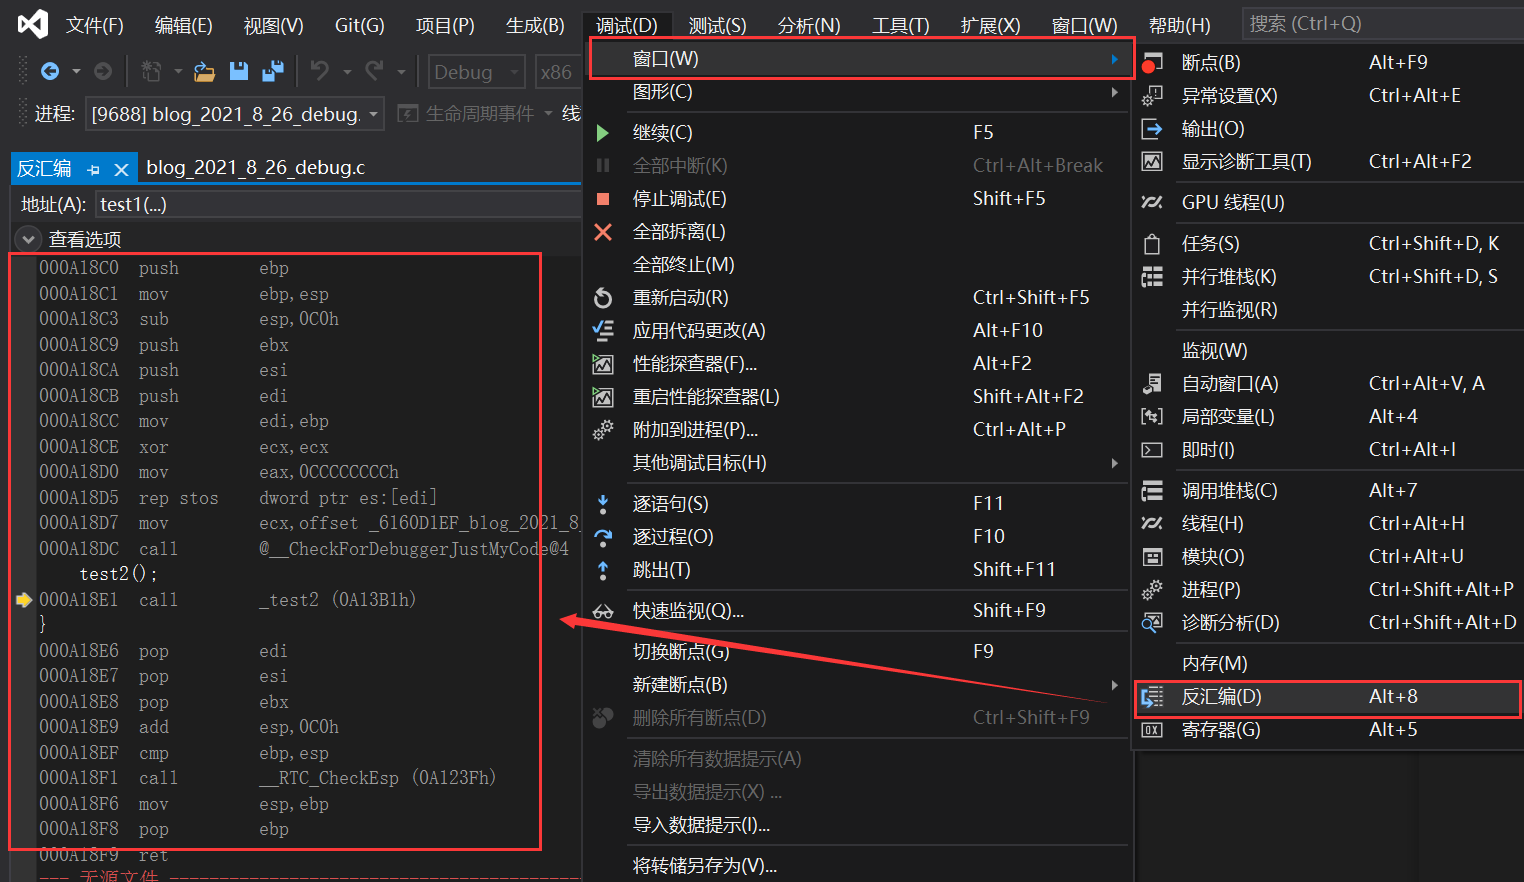The width and height of the screenshot is (1524, 882).
Task: Click 重新启动(R) restart item
Action: (855, 297)
